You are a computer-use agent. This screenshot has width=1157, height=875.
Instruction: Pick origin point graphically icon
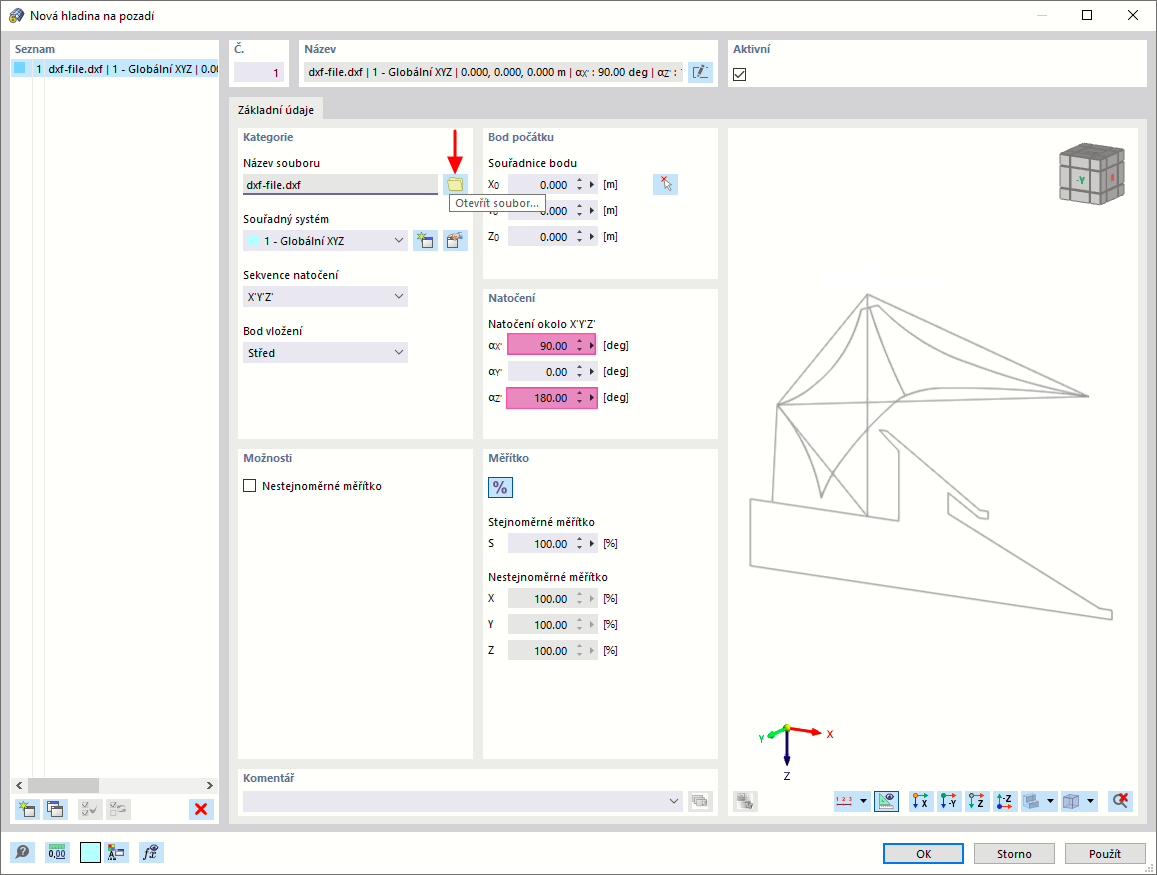[666, 184]
